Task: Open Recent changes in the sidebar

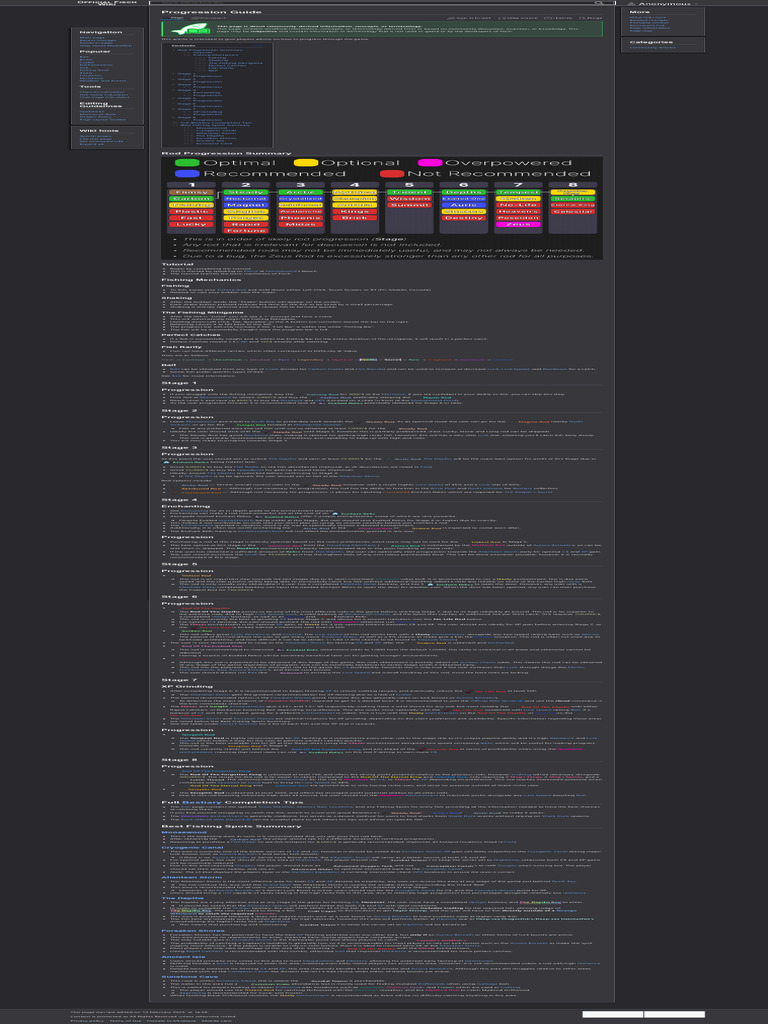Action: pos(97,40)
